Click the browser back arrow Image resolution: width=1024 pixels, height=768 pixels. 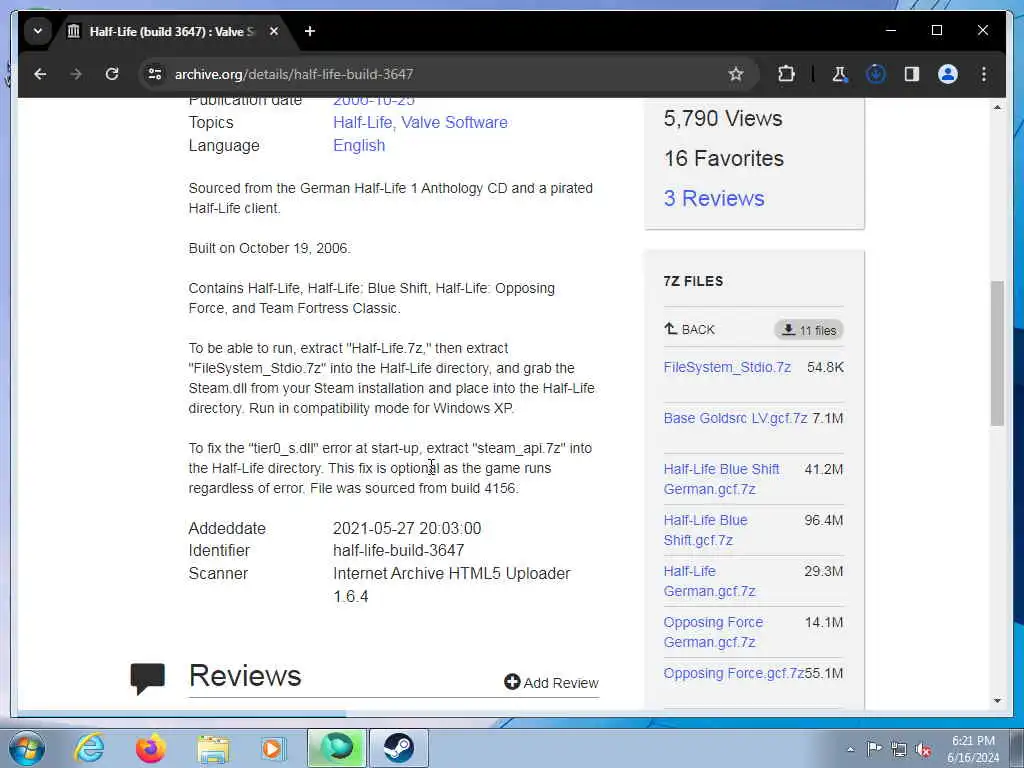pyautogui.click(x=40, y=74)
